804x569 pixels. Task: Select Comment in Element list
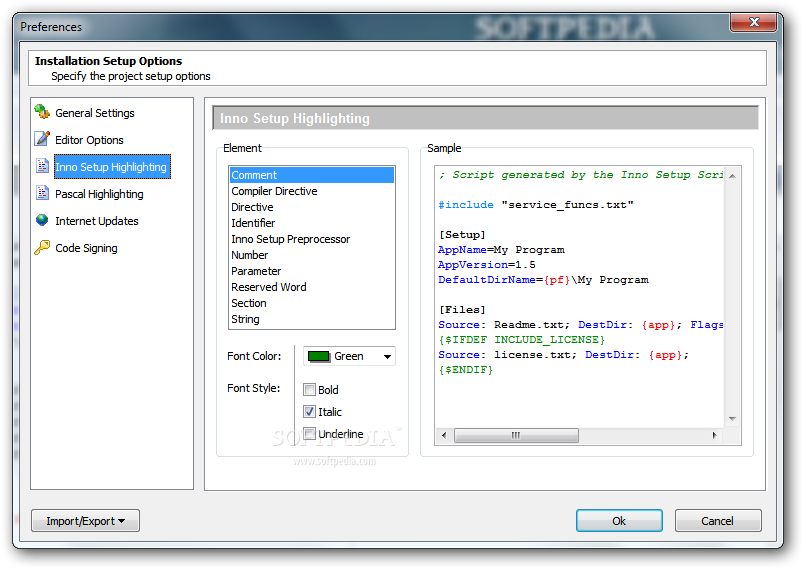[312, 175]
